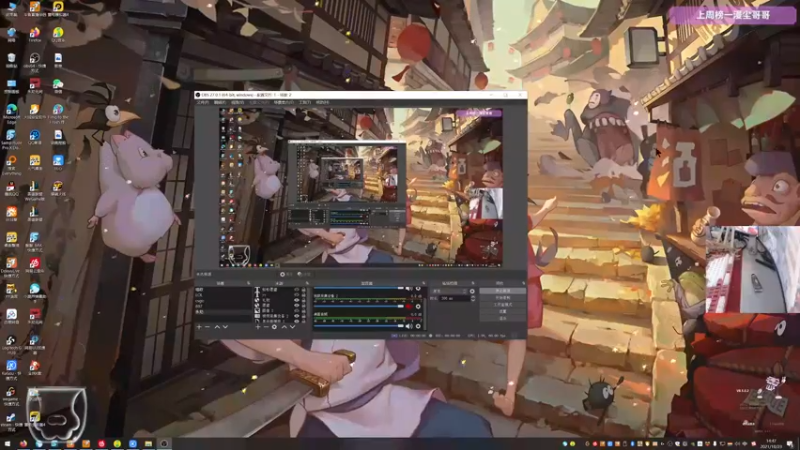
Task: Move the selected scene down
Action: tap(225, 327)
